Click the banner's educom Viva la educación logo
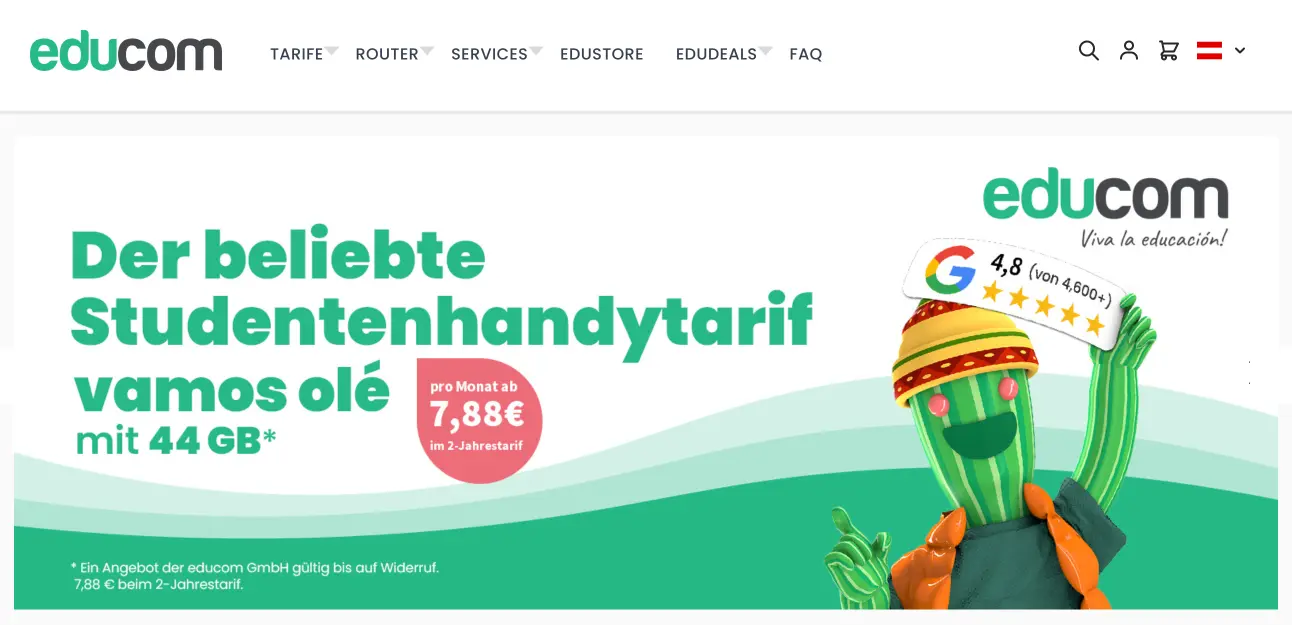Screen dimensions: 1292x625 (1105, 210)
